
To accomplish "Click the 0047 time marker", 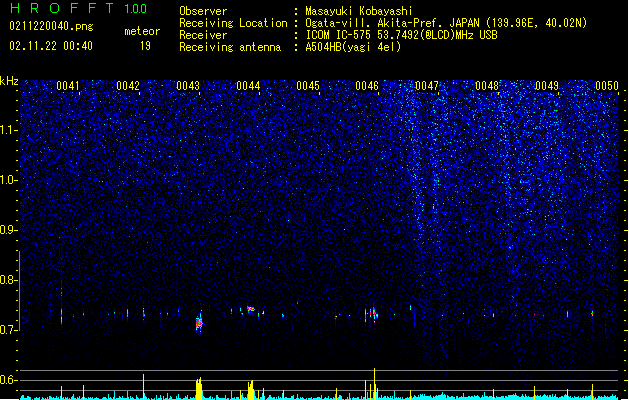I will click(x=427, y=86).
